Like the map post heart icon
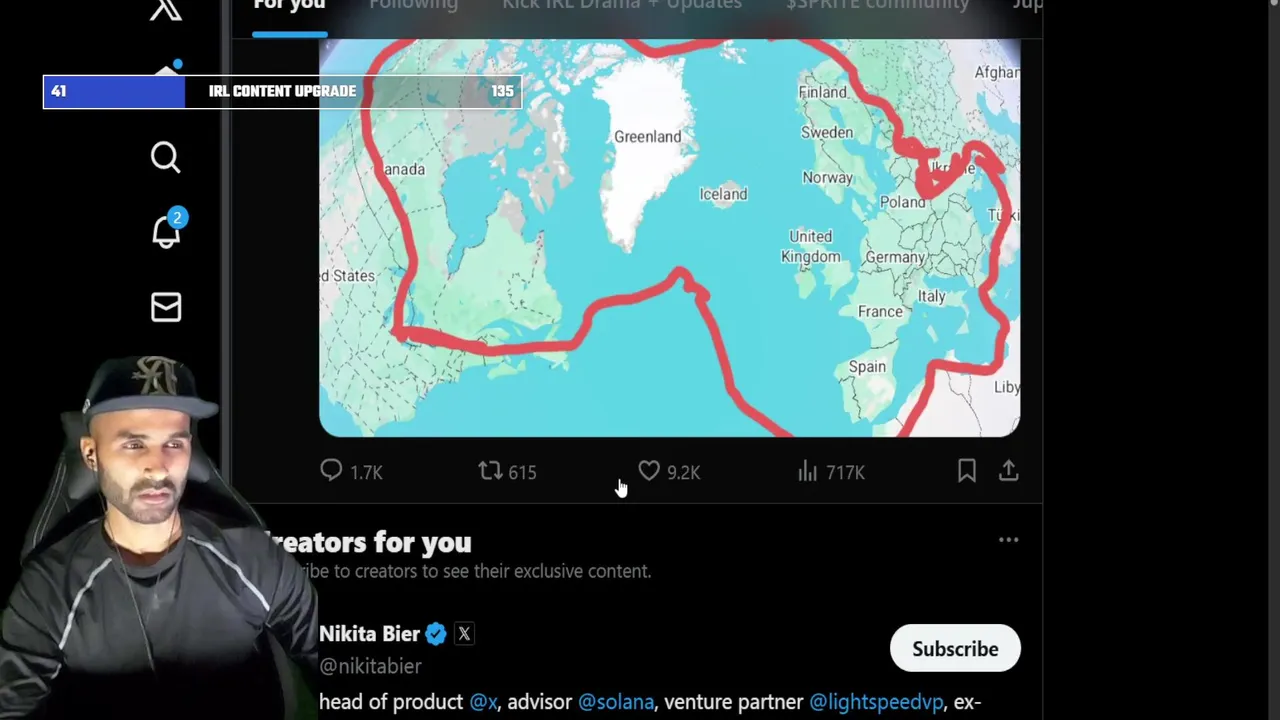Screen dimensions: 1280x720 point(649,471)
